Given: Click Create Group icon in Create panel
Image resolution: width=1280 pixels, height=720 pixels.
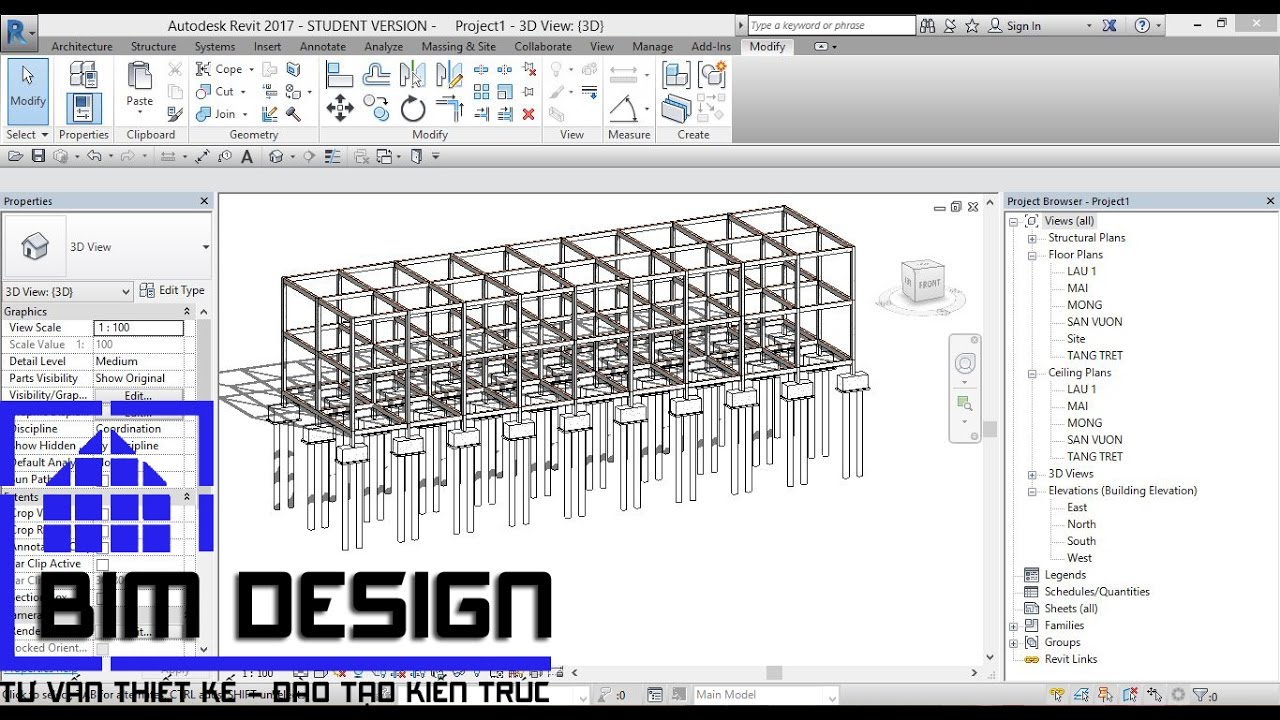Looking at the screenshot, I should coord(711,74).
